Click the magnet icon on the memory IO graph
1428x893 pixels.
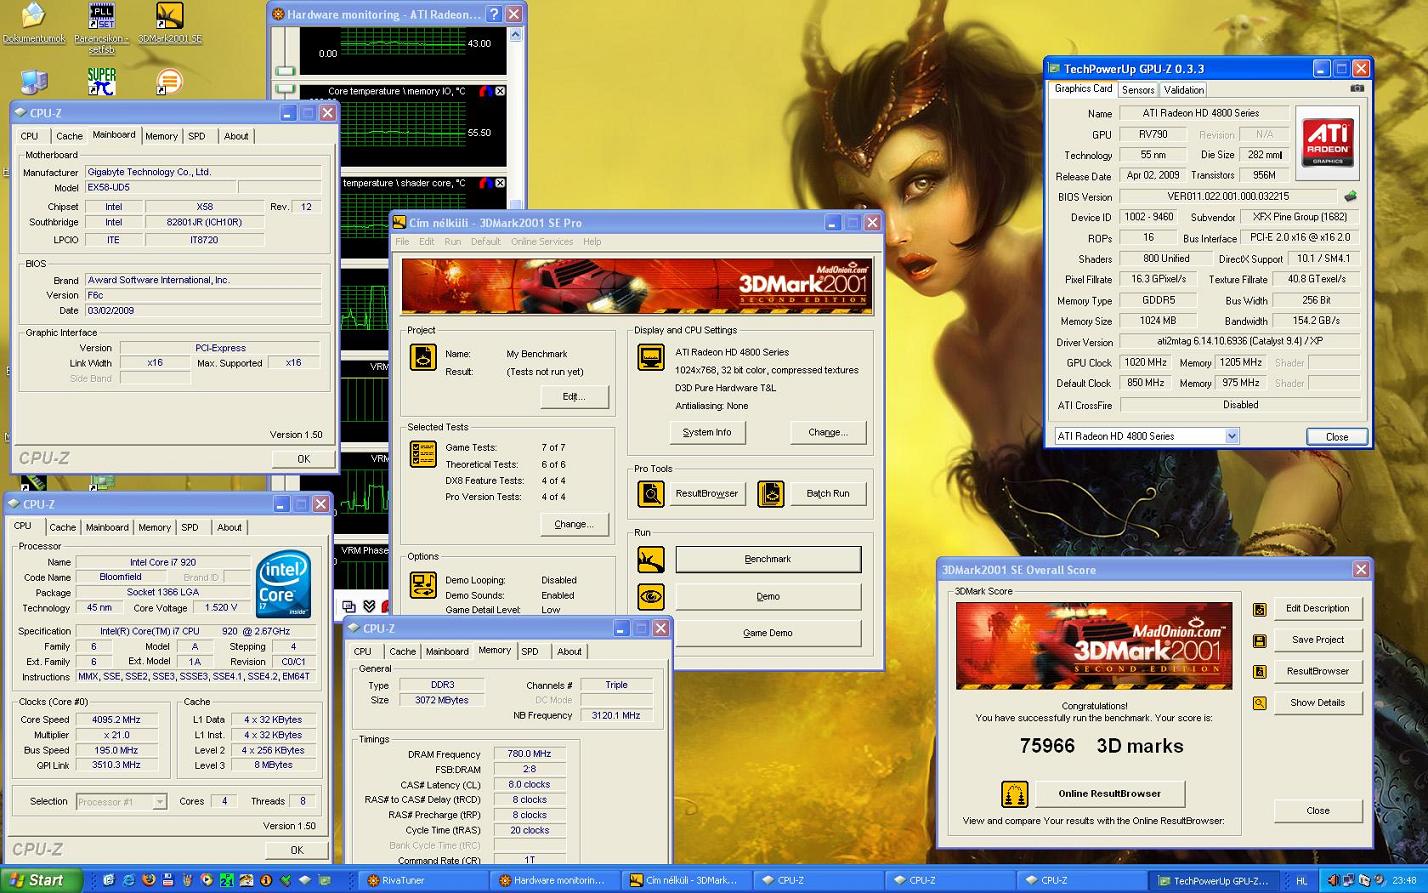coord(486,91)
